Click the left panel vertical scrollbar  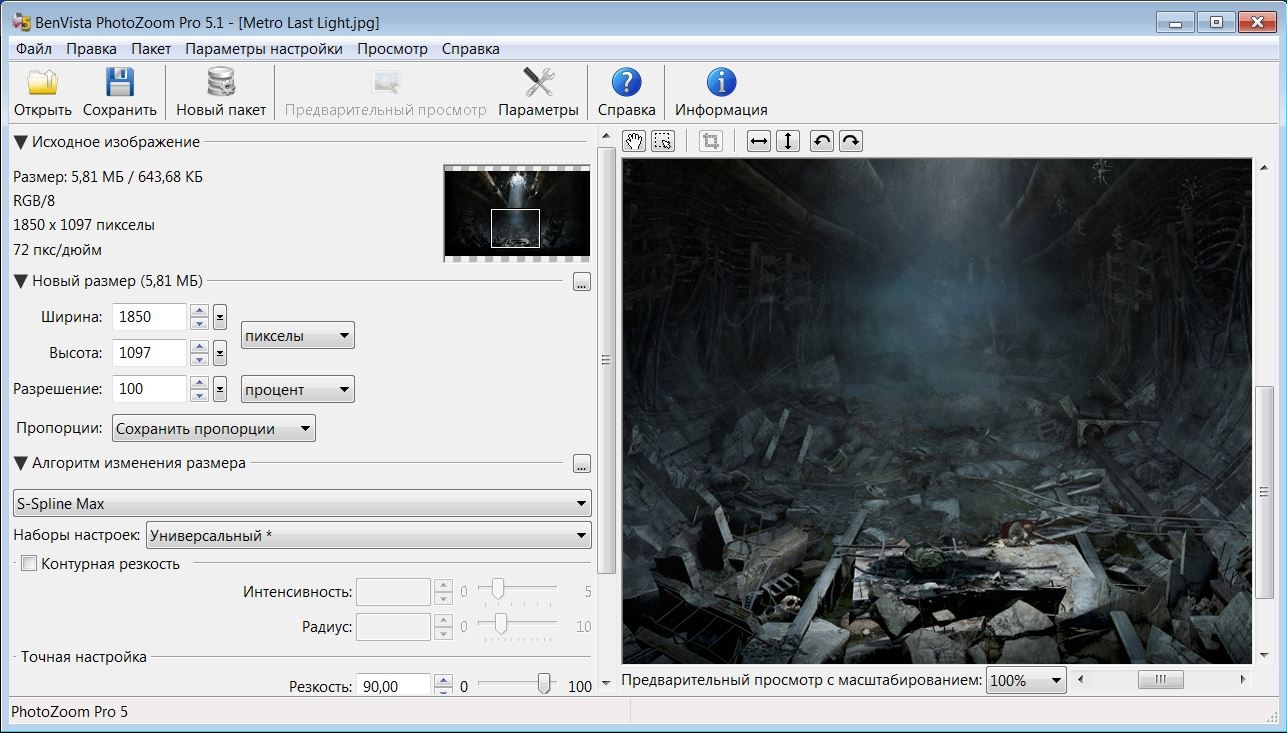coord(606,360)
